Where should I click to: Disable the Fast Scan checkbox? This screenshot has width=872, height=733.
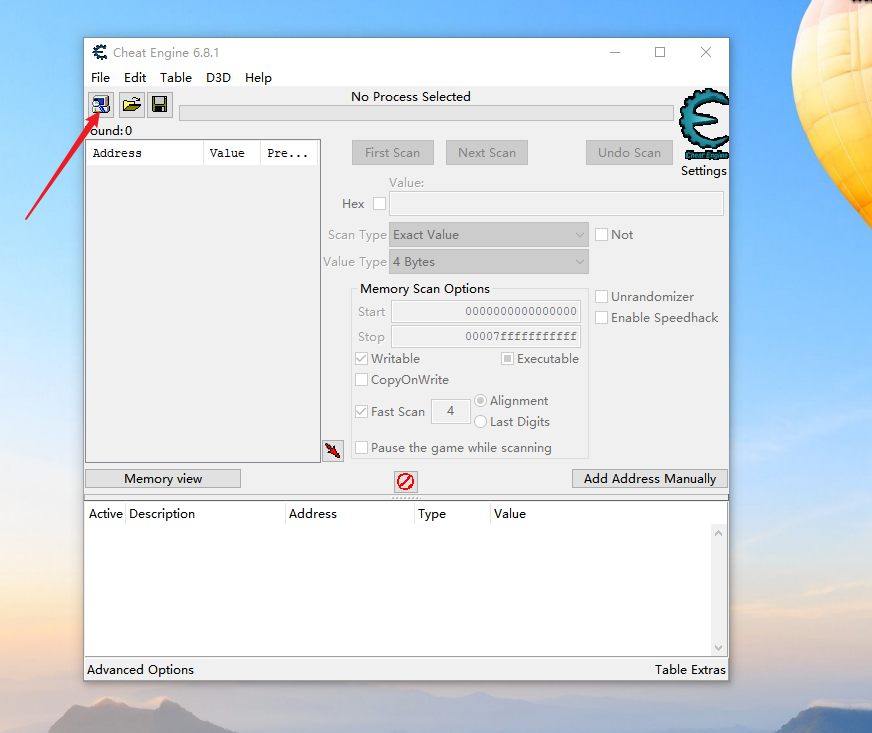[361, 412]
